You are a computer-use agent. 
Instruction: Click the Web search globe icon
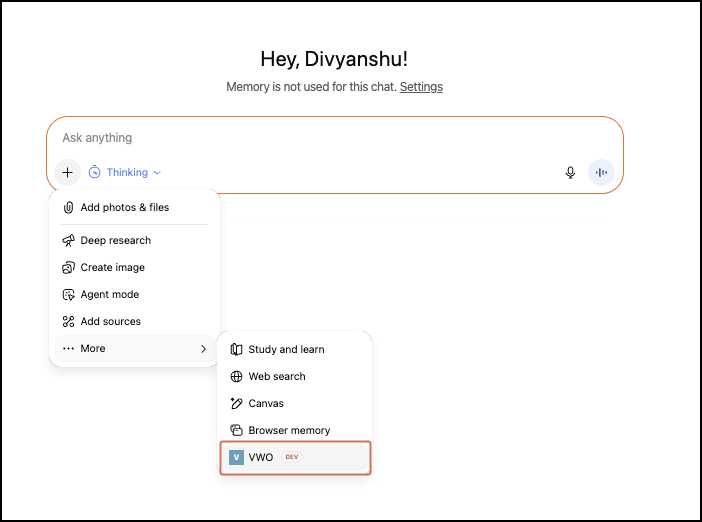tap(236, 377)
